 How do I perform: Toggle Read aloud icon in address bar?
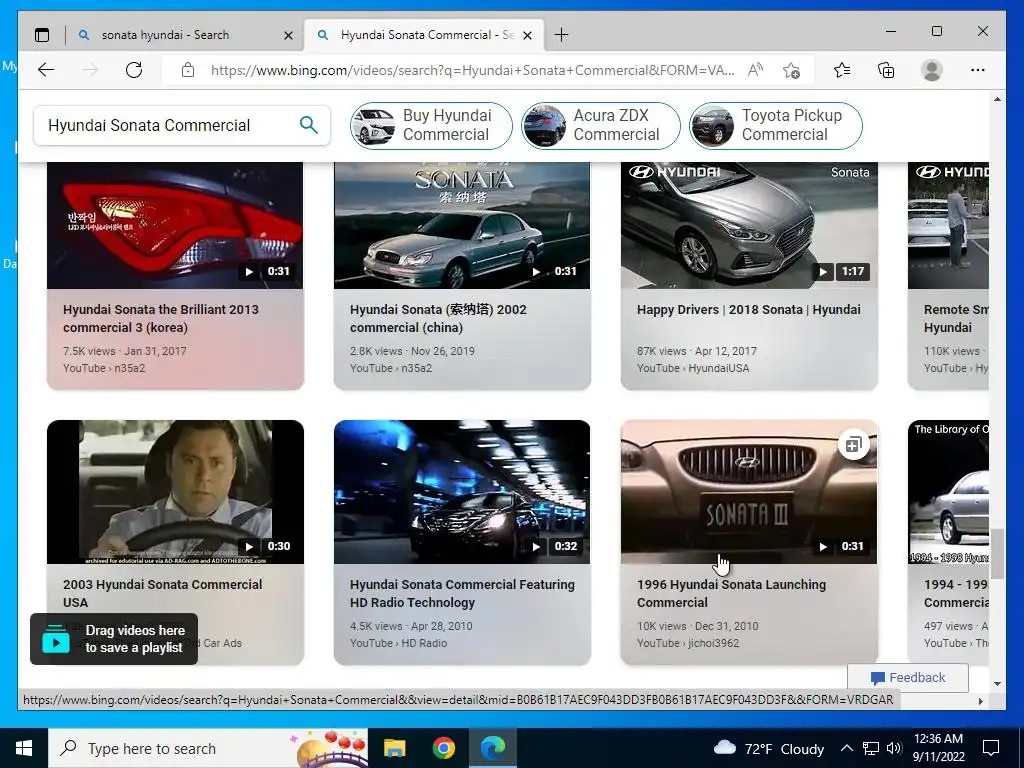pyautogui.click(x=756, y=70)
